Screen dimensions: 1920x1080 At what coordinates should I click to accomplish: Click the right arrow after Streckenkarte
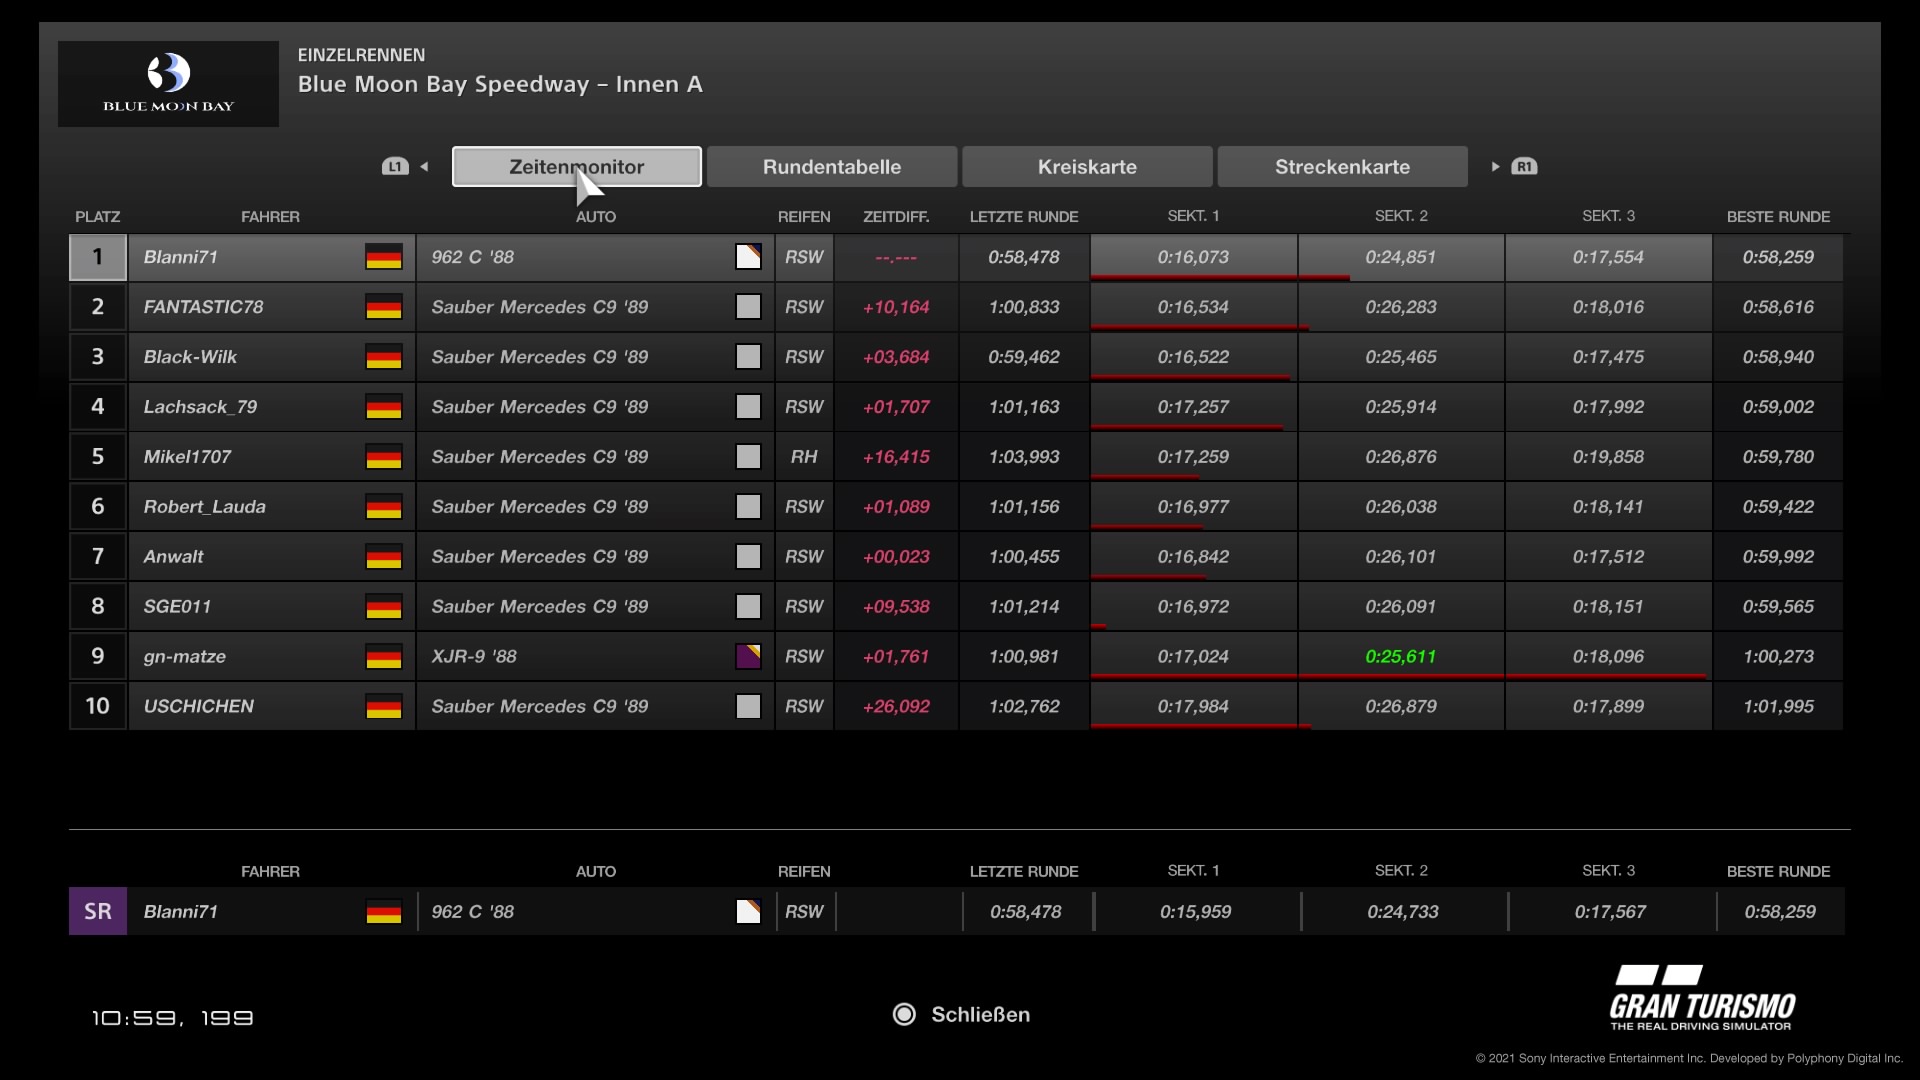click(x=1495, y=167)
